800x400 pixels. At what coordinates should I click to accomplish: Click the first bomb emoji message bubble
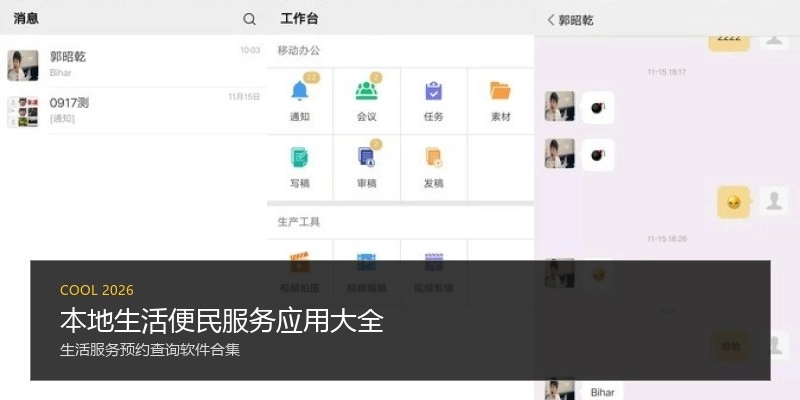[598, 107]
